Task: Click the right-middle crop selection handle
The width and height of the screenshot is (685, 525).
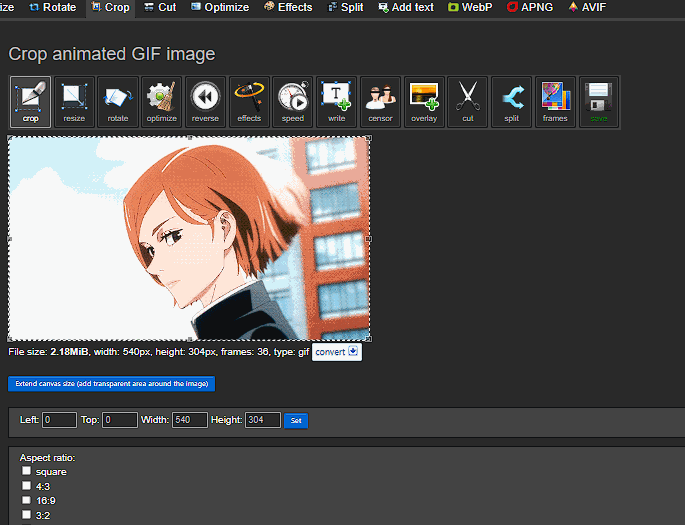Action: tap(368, 239)
